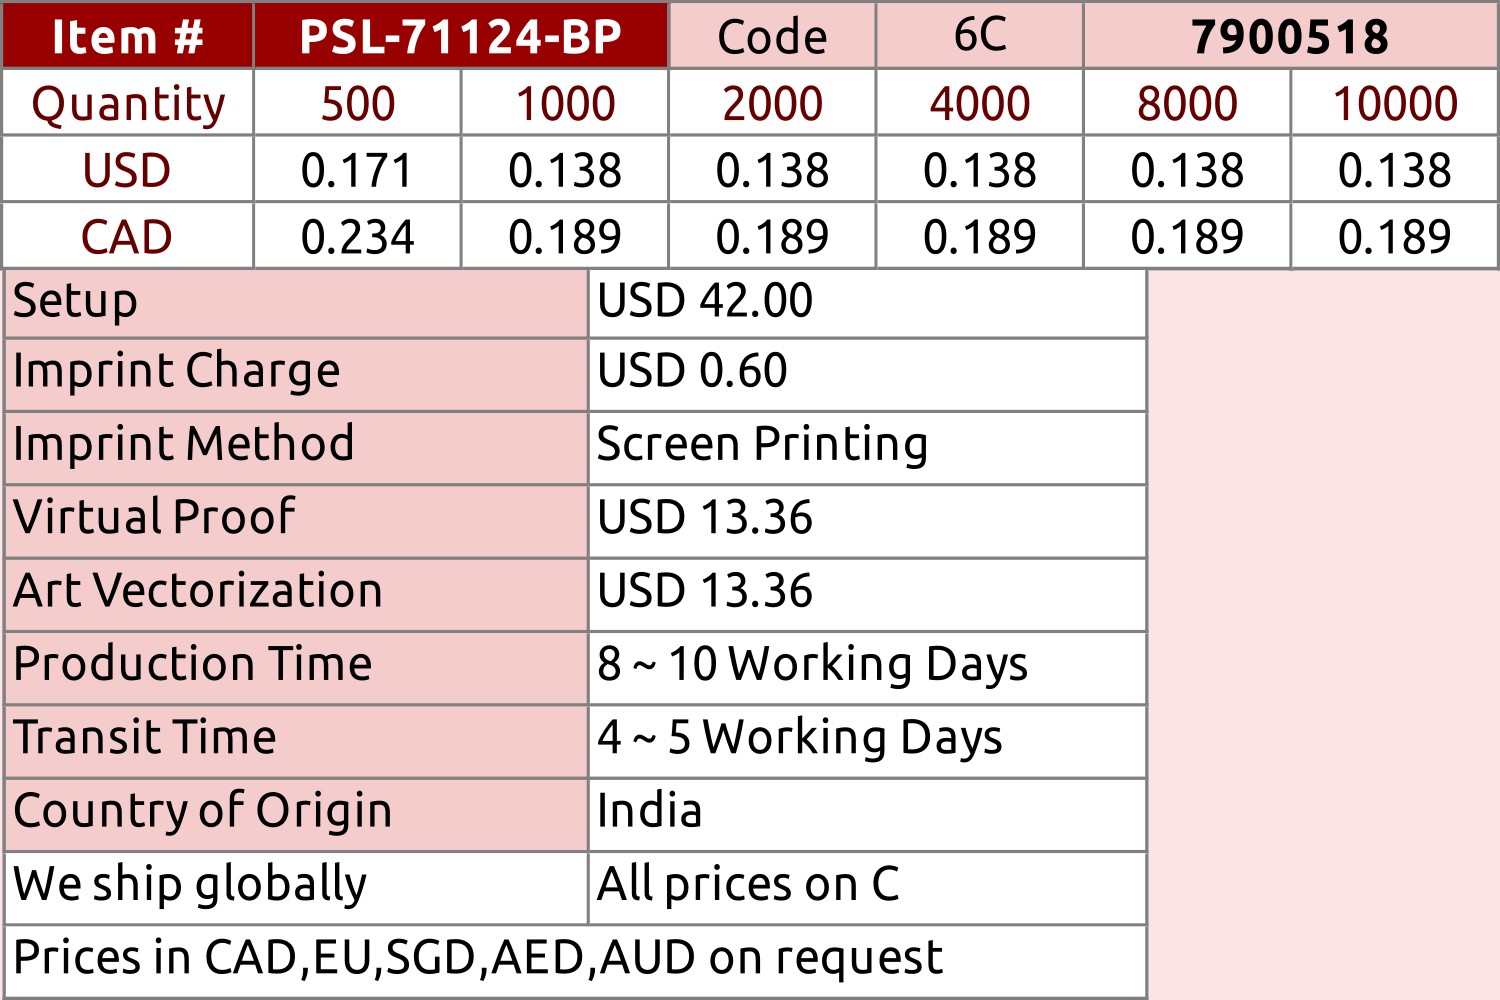
Task: Click the 500 quantity cell
Action: [357, 102]
